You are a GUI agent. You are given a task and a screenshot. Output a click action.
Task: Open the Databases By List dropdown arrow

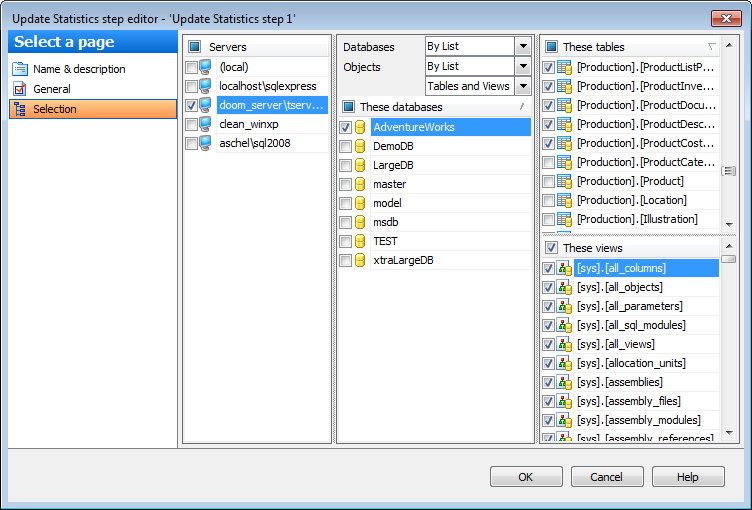click(x=523, y=47)
